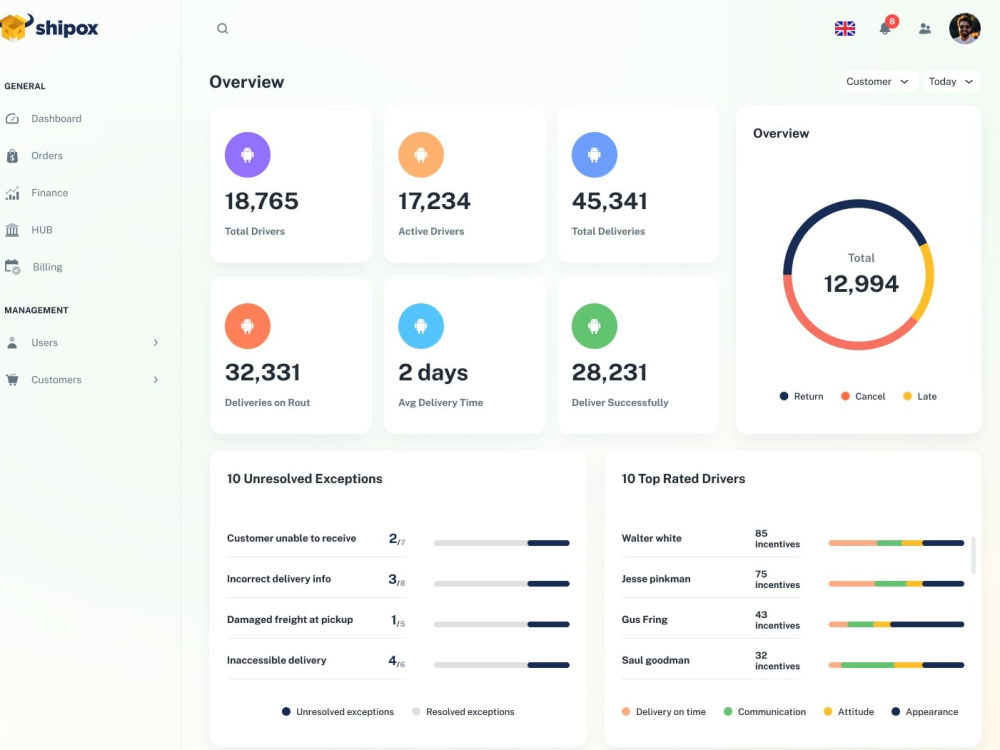Viewport: 1000px width, 750px height.
Task: Toggle Resolved exceptions legend
Action: pyautogui.click(x=463, y=712)
